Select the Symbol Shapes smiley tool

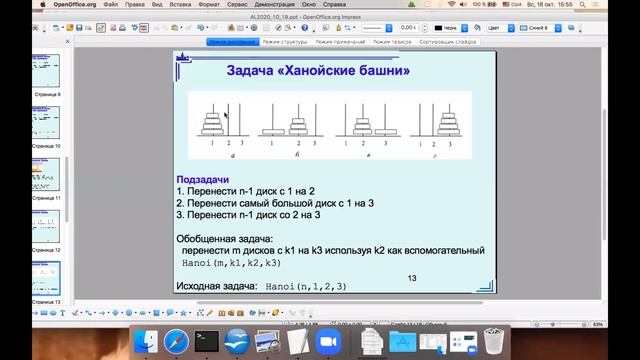coord(129,313)
